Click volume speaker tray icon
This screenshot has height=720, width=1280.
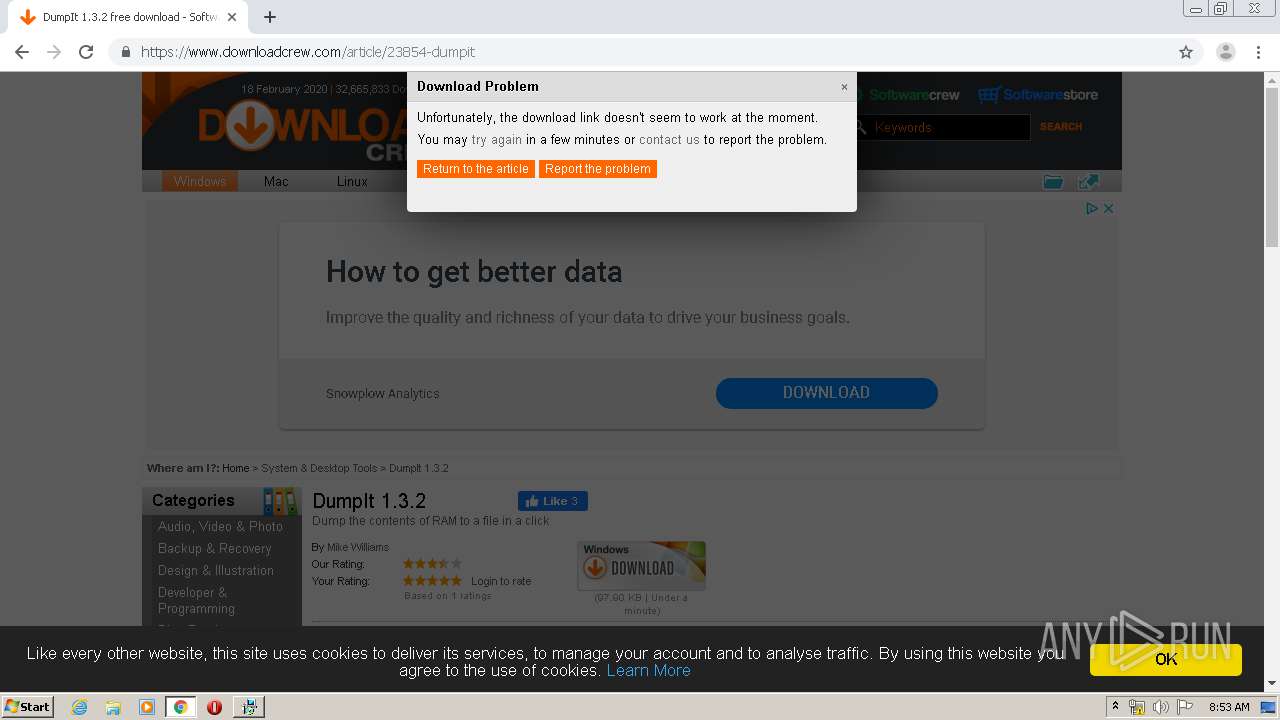click(x=1160, y=707)
